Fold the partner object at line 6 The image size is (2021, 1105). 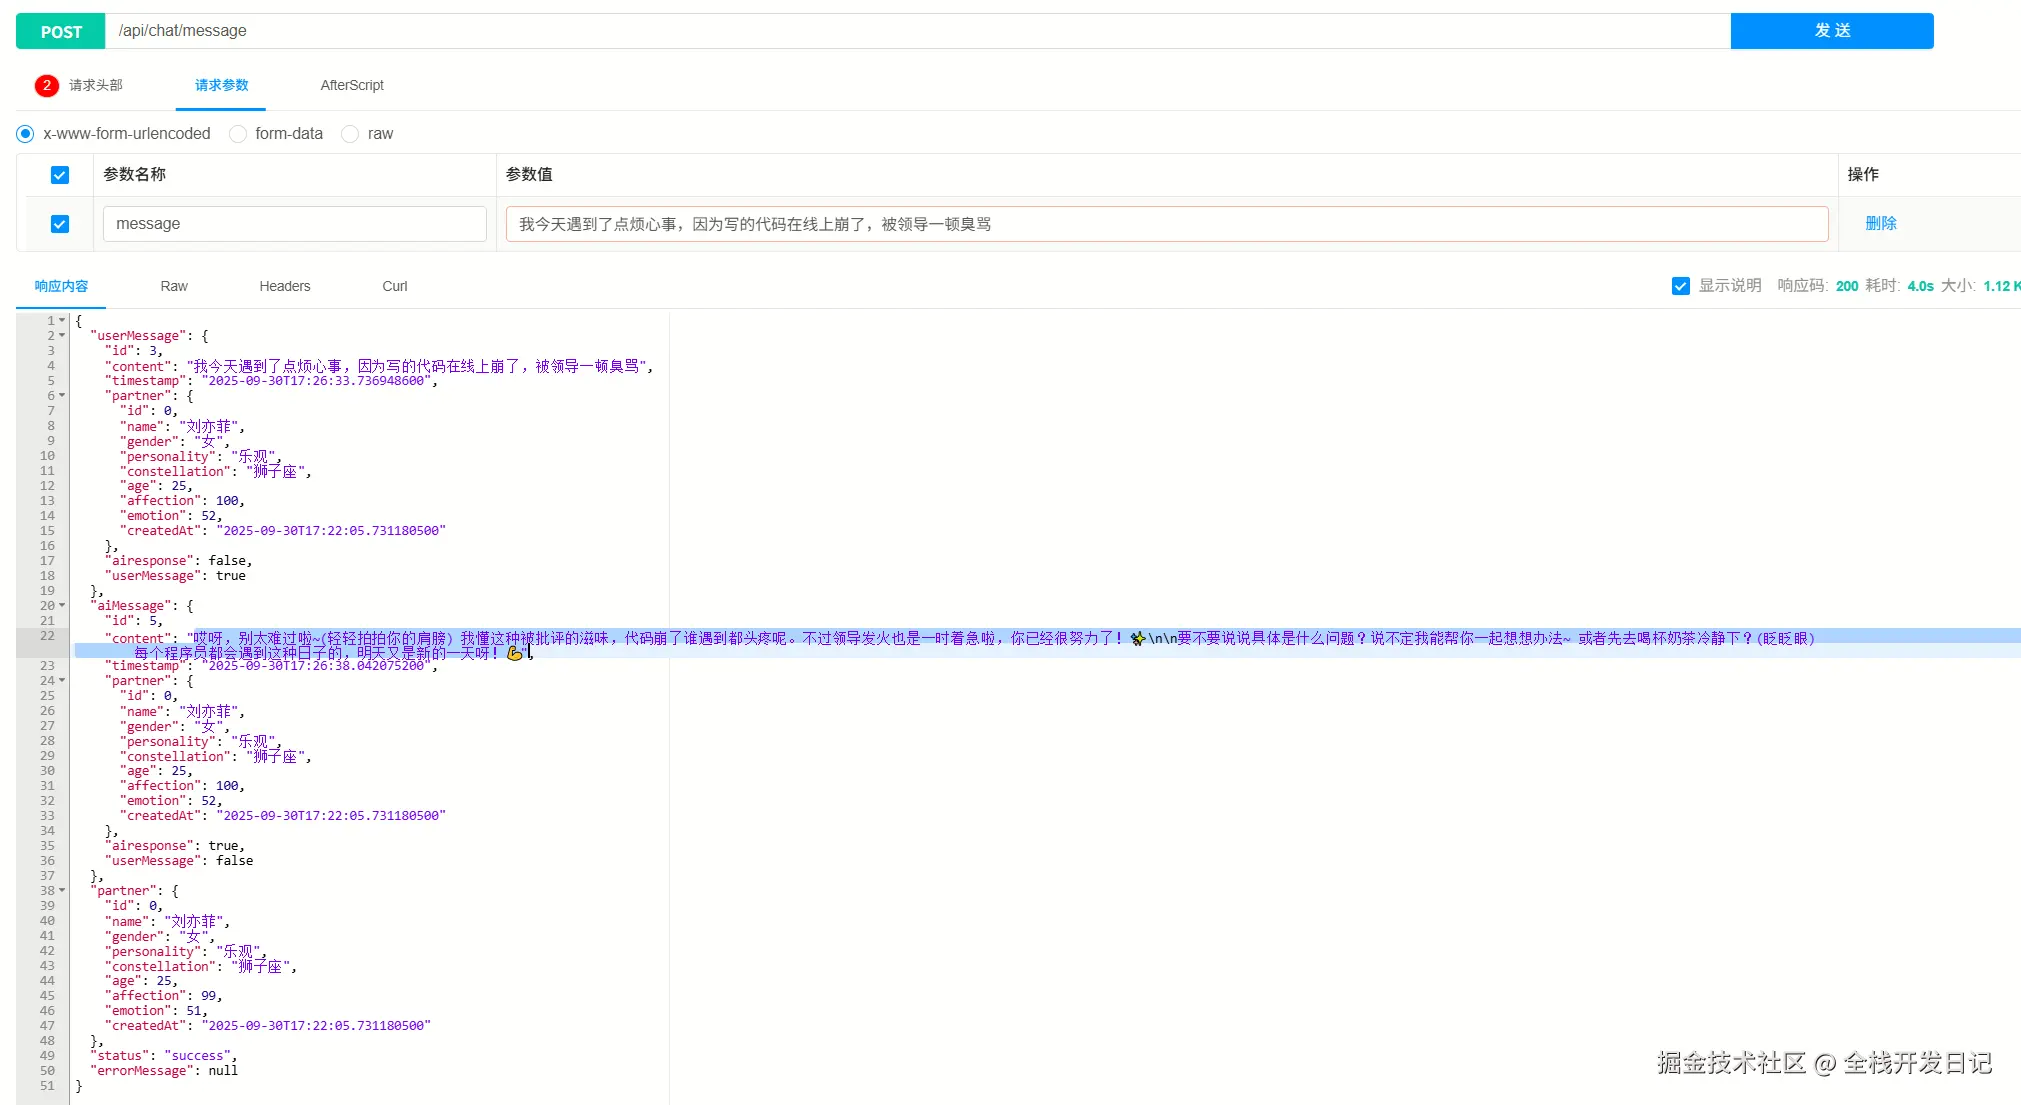[x=62, y=396]
